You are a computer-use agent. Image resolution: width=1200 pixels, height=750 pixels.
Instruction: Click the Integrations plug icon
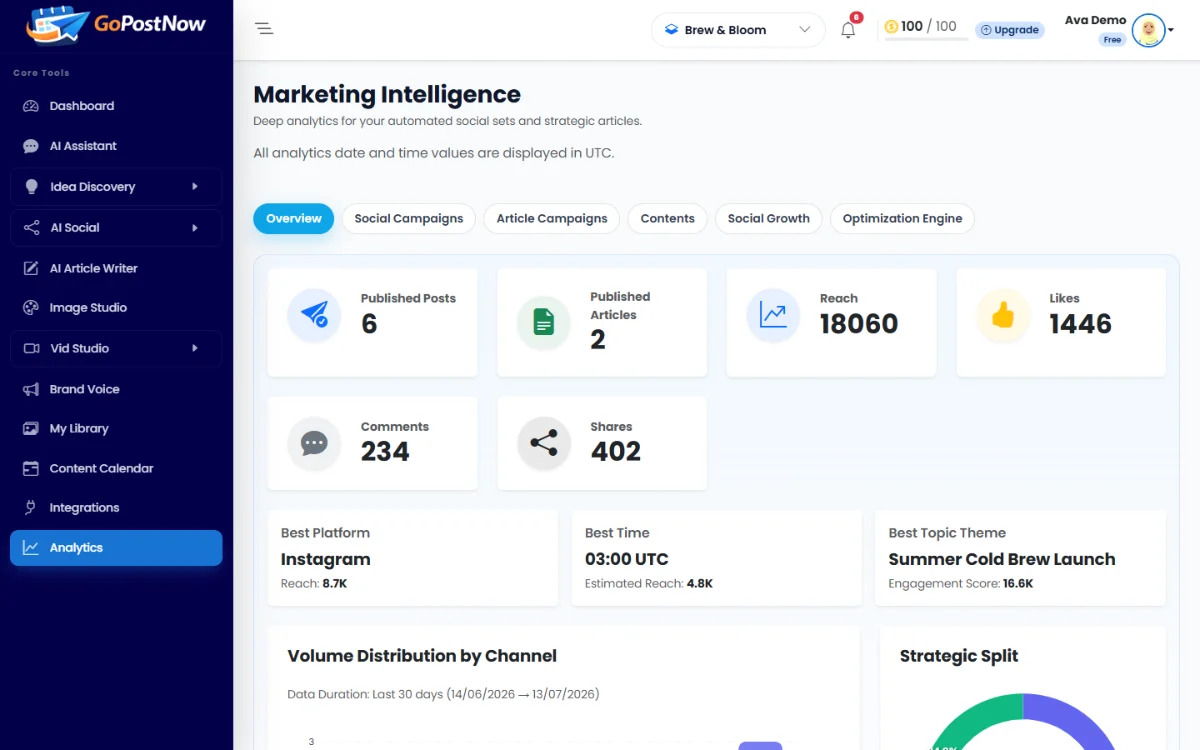tap(31, 508)
